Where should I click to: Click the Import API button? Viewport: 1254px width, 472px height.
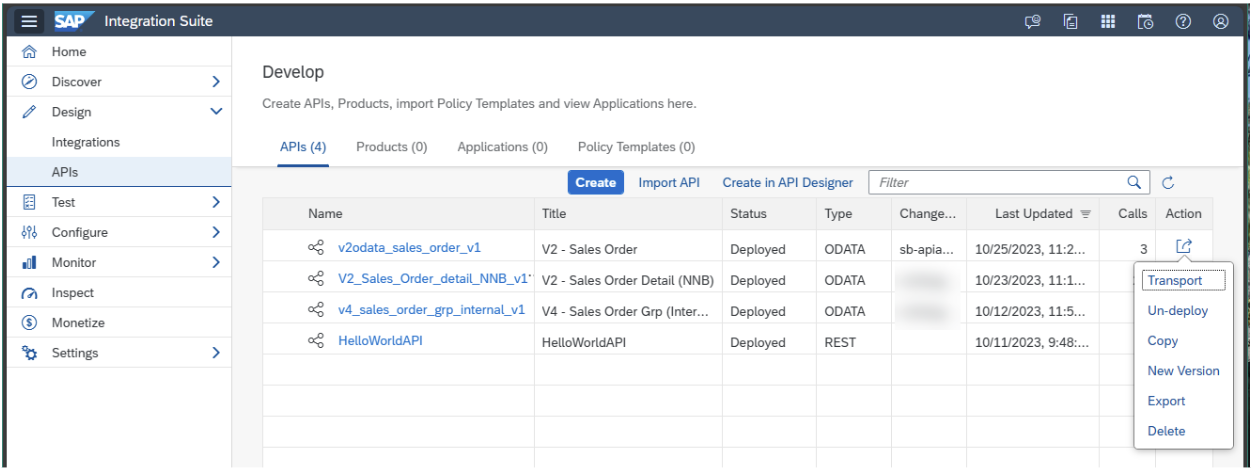(669, 182)
